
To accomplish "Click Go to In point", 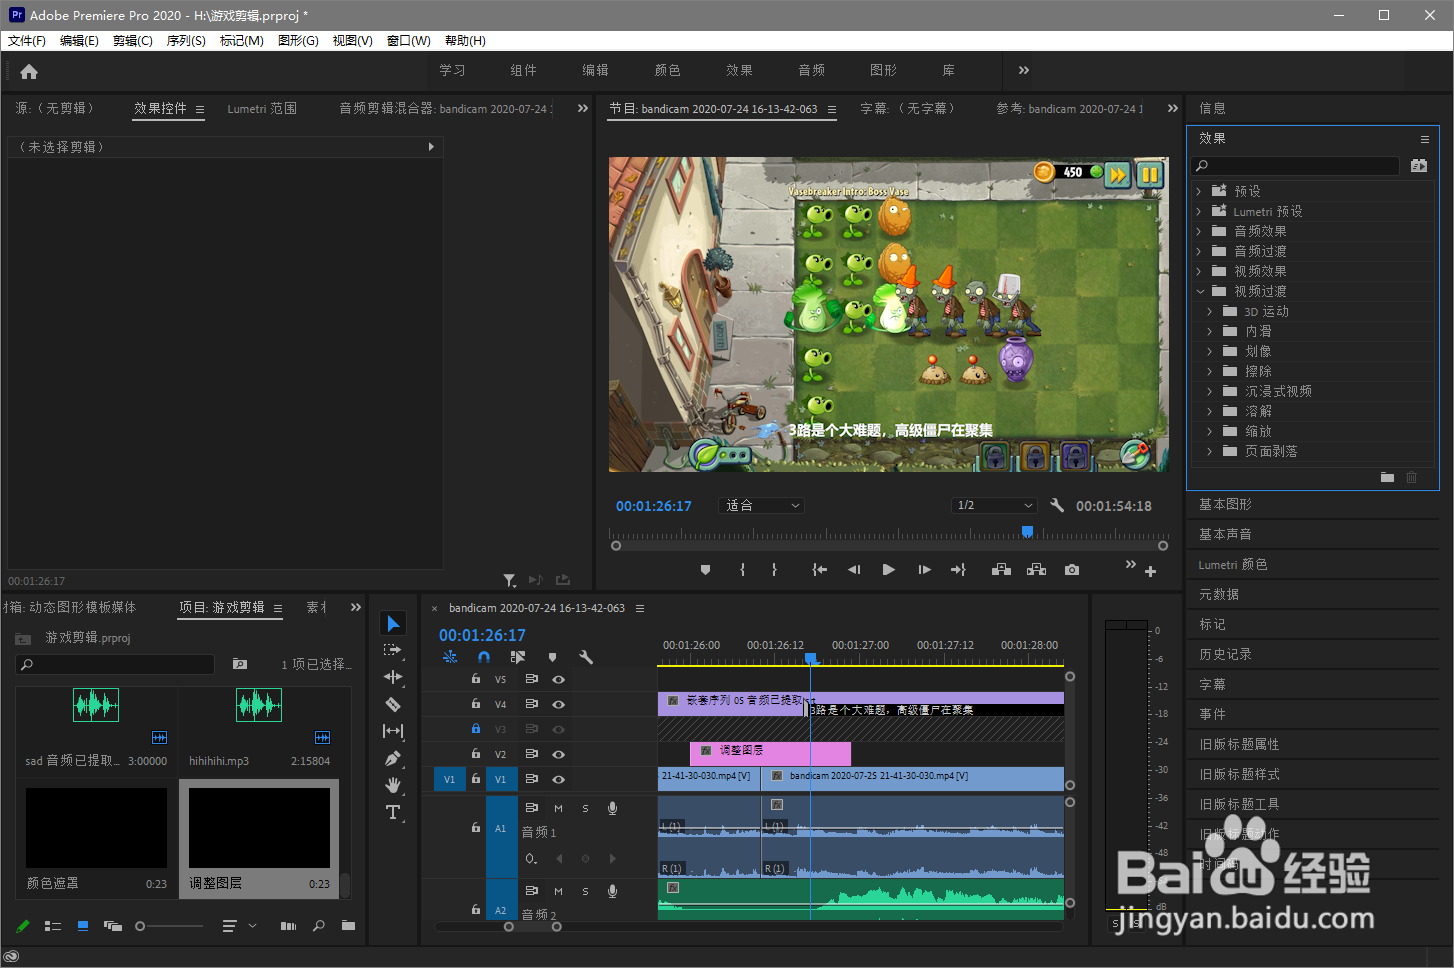I will (x=819, y=570).
